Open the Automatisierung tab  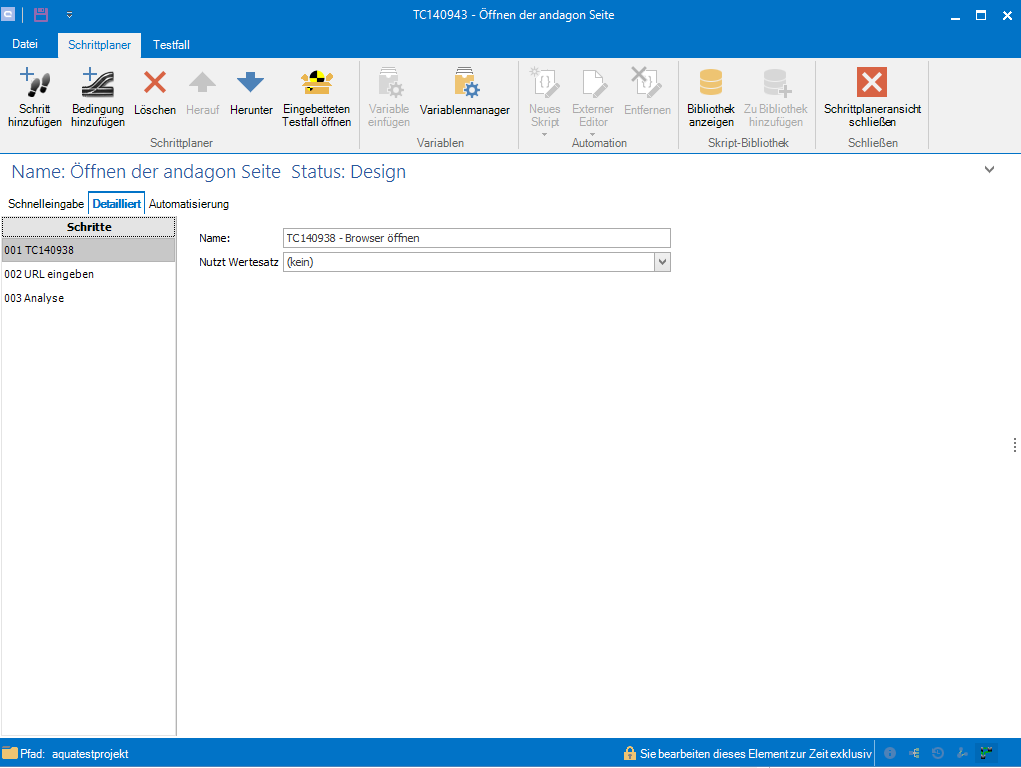(189, 204)
